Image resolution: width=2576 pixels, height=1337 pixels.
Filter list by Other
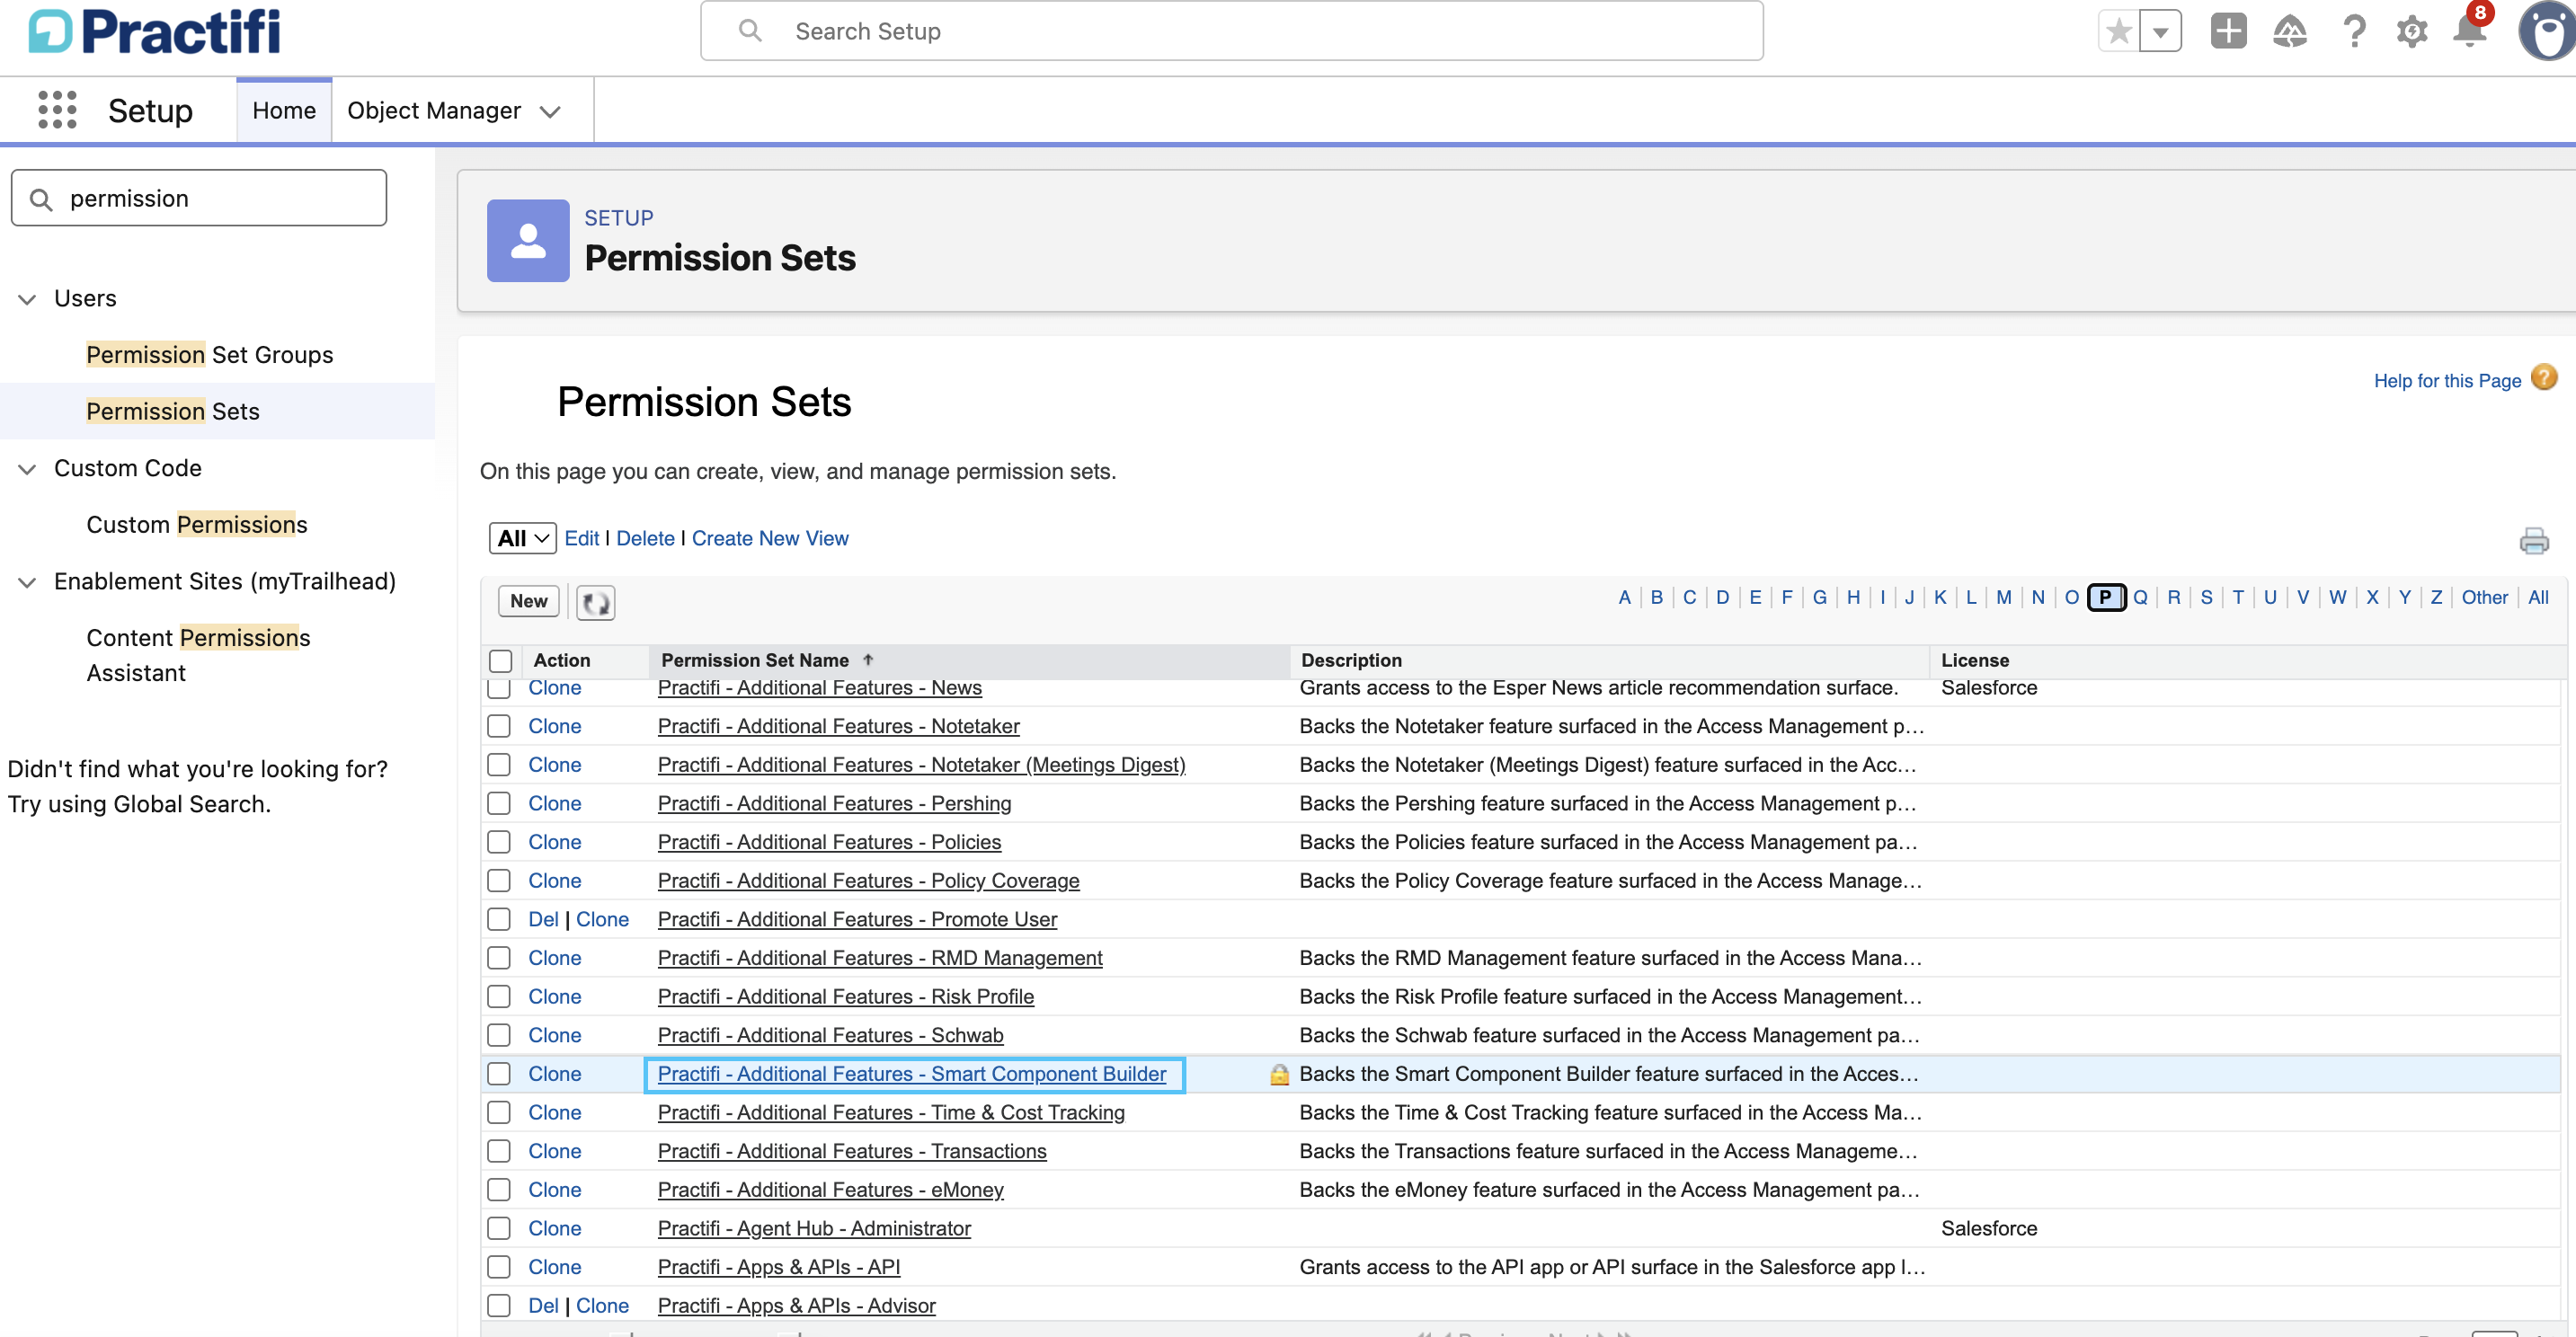coord(2484,598)
